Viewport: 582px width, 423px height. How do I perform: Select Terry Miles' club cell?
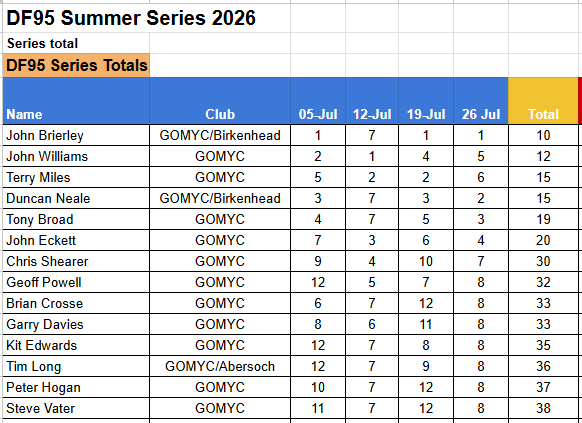(x=220, y=177)
